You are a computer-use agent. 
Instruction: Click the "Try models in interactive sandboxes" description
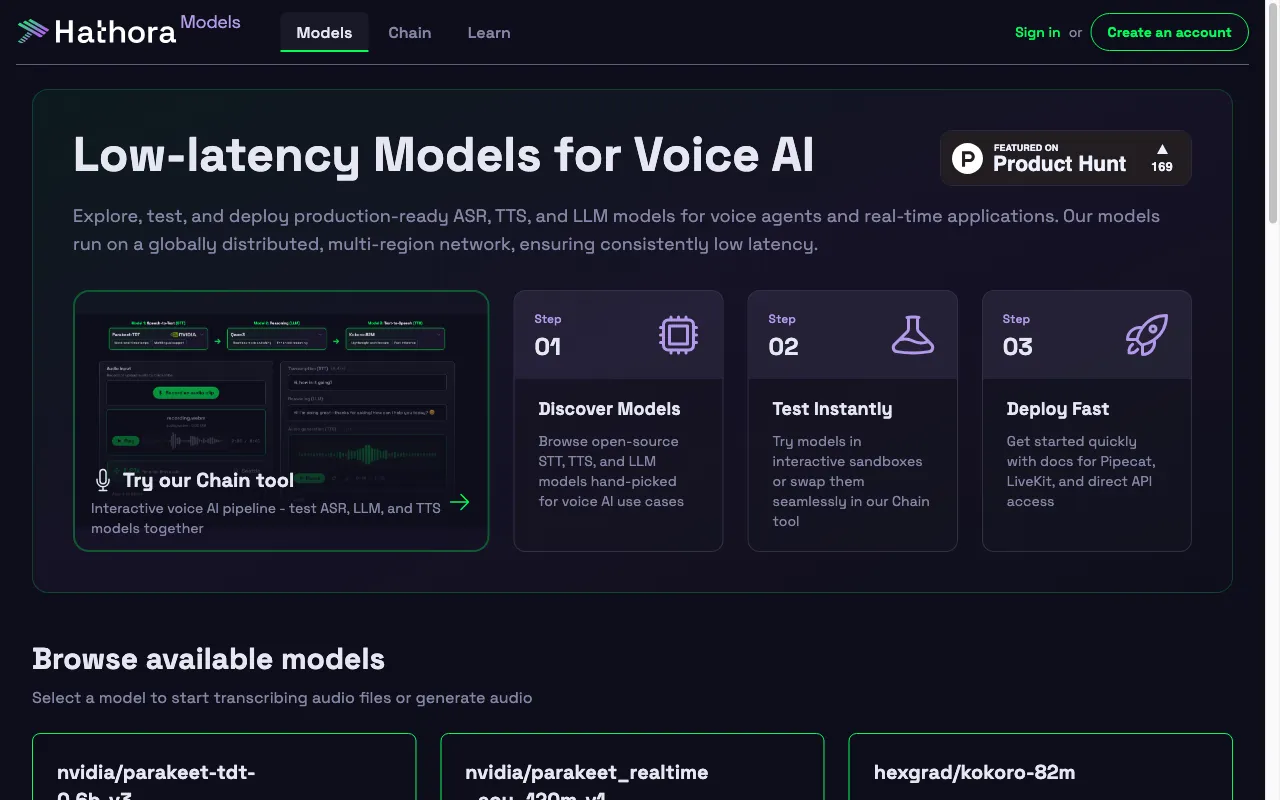851,481
